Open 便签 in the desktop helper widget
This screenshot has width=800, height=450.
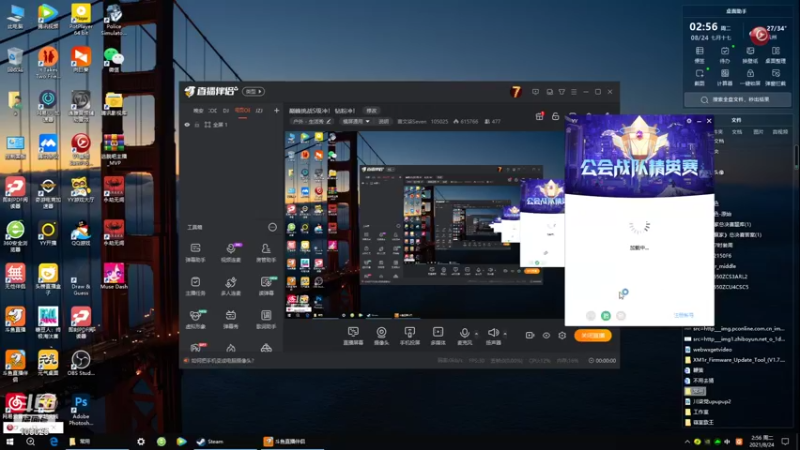(699, 55)
